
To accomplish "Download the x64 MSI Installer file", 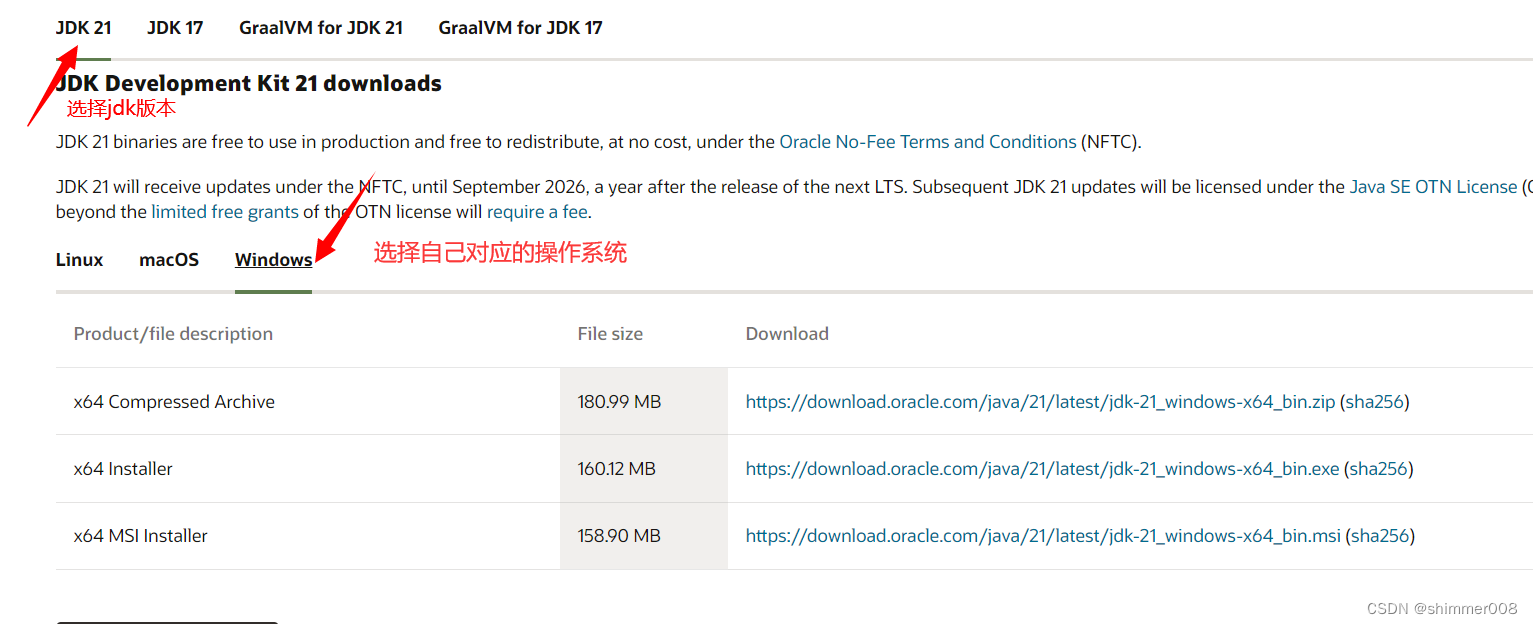I will click(x=1042, y=535).
